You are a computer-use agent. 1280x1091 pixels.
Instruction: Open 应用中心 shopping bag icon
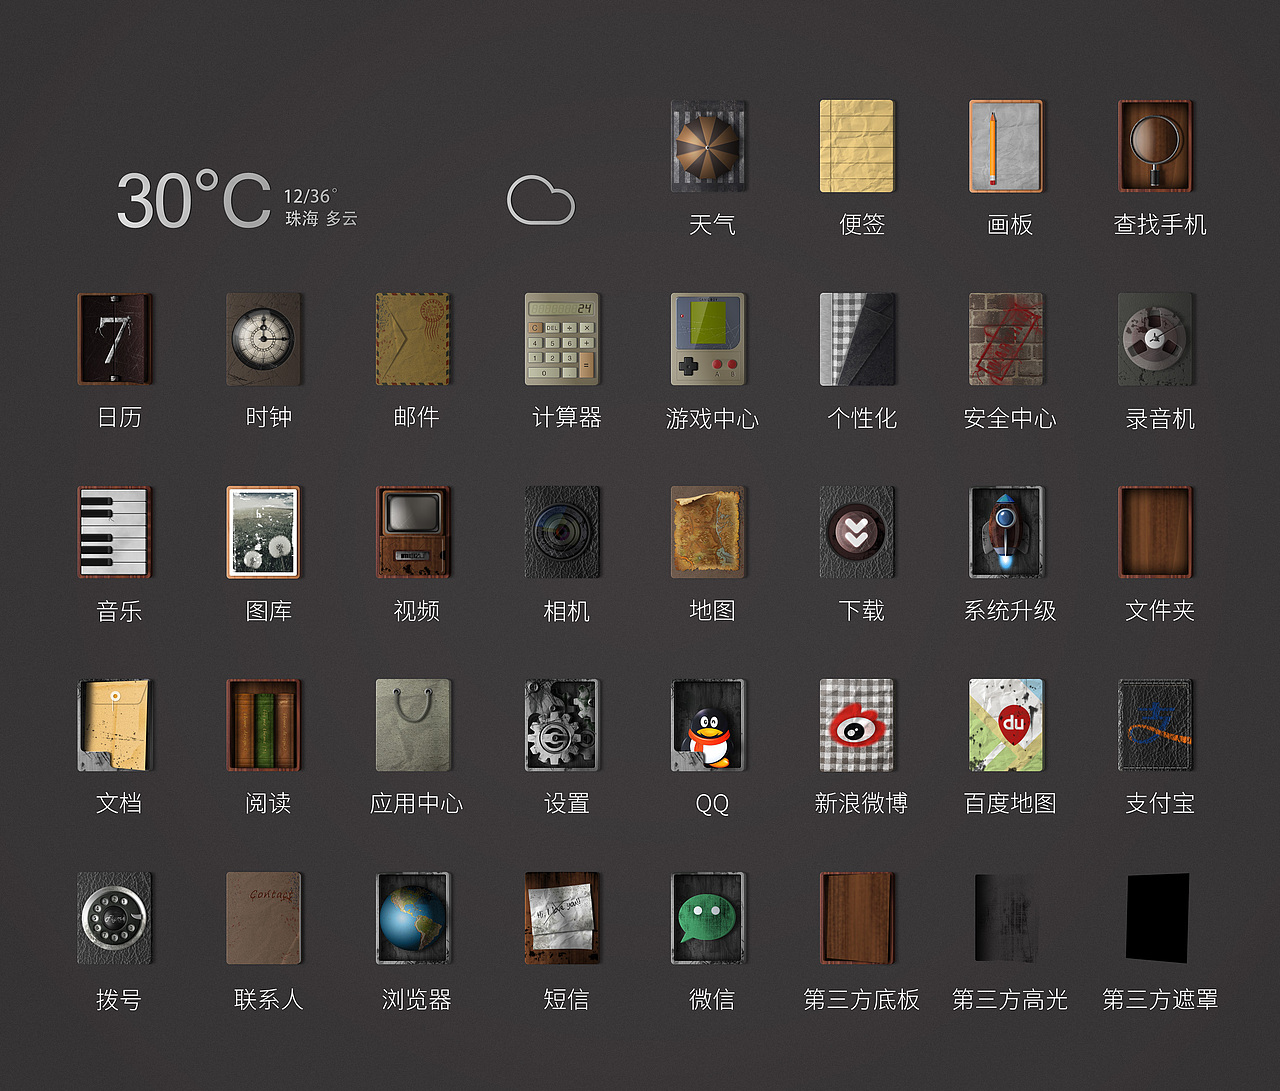coord(413,725)
